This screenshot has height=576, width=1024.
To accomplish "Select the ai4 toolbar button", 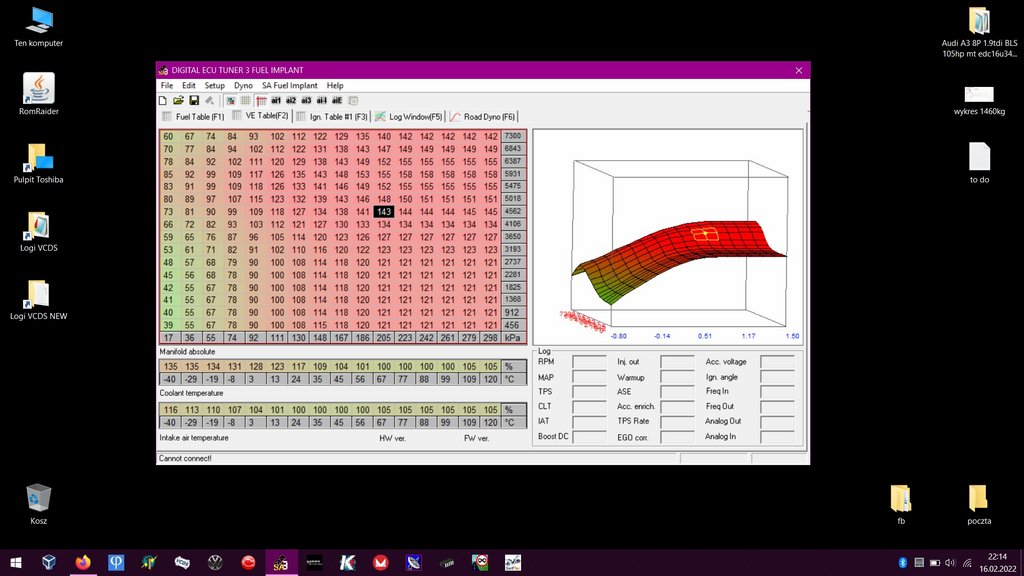I will (322, 101).
